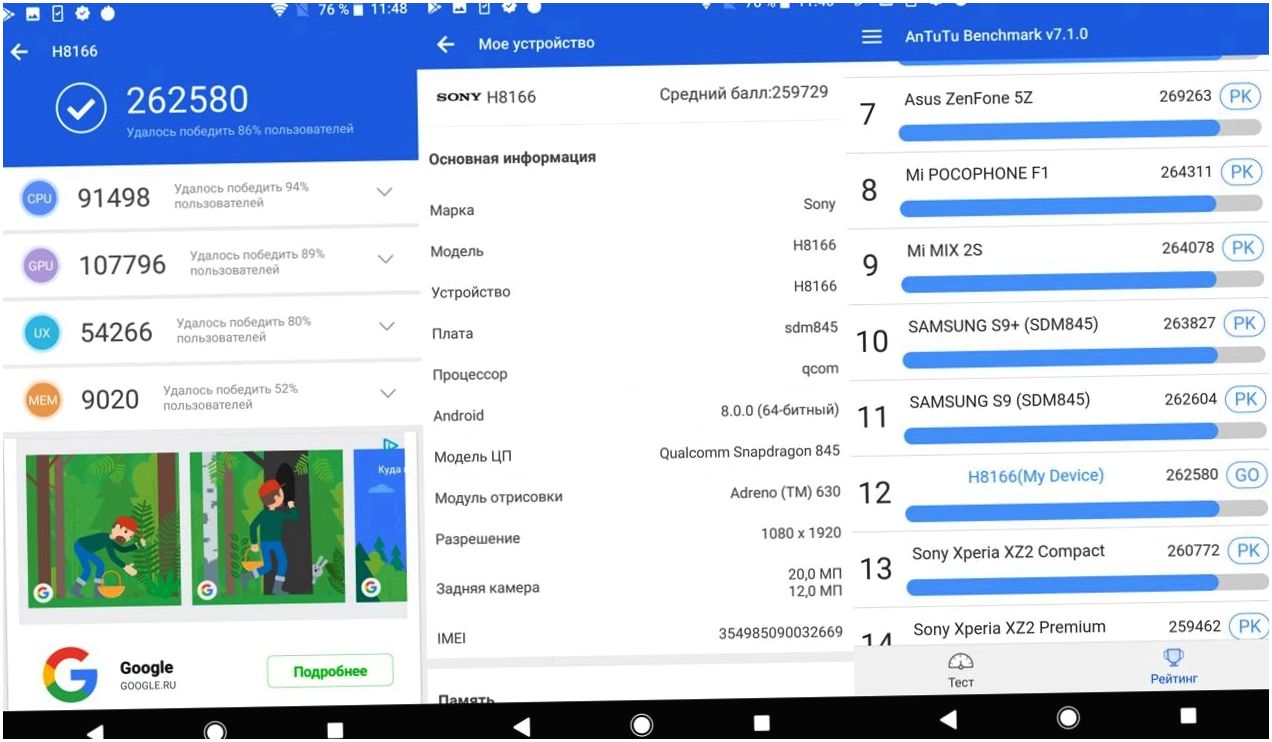Tap PK for SAMSUNG S9+ (SDM845)
Viewport: 1272px width, 742px height.
click(x=1244, y=323)
